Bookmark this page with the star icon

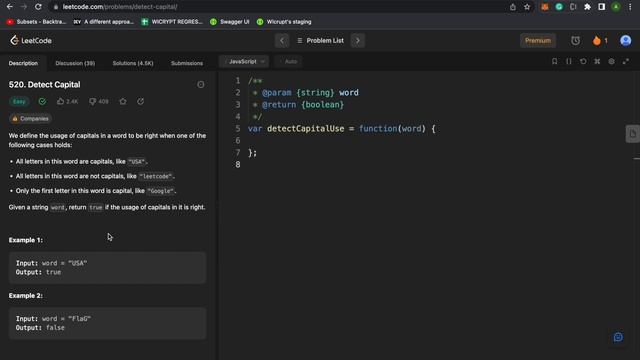point(527,7)
